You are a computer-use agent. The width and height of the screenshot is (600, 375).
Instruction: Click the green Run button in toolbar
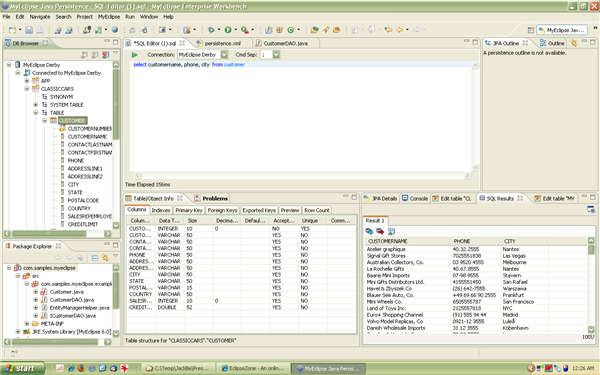tap(228, 30)
